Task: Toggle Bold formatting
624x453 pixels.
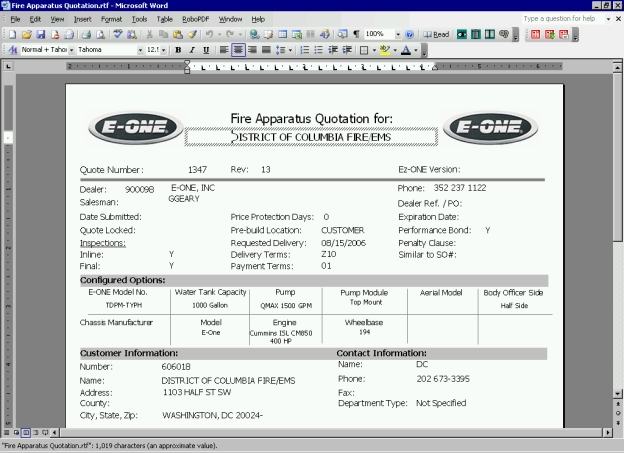Action: [178, 50]
